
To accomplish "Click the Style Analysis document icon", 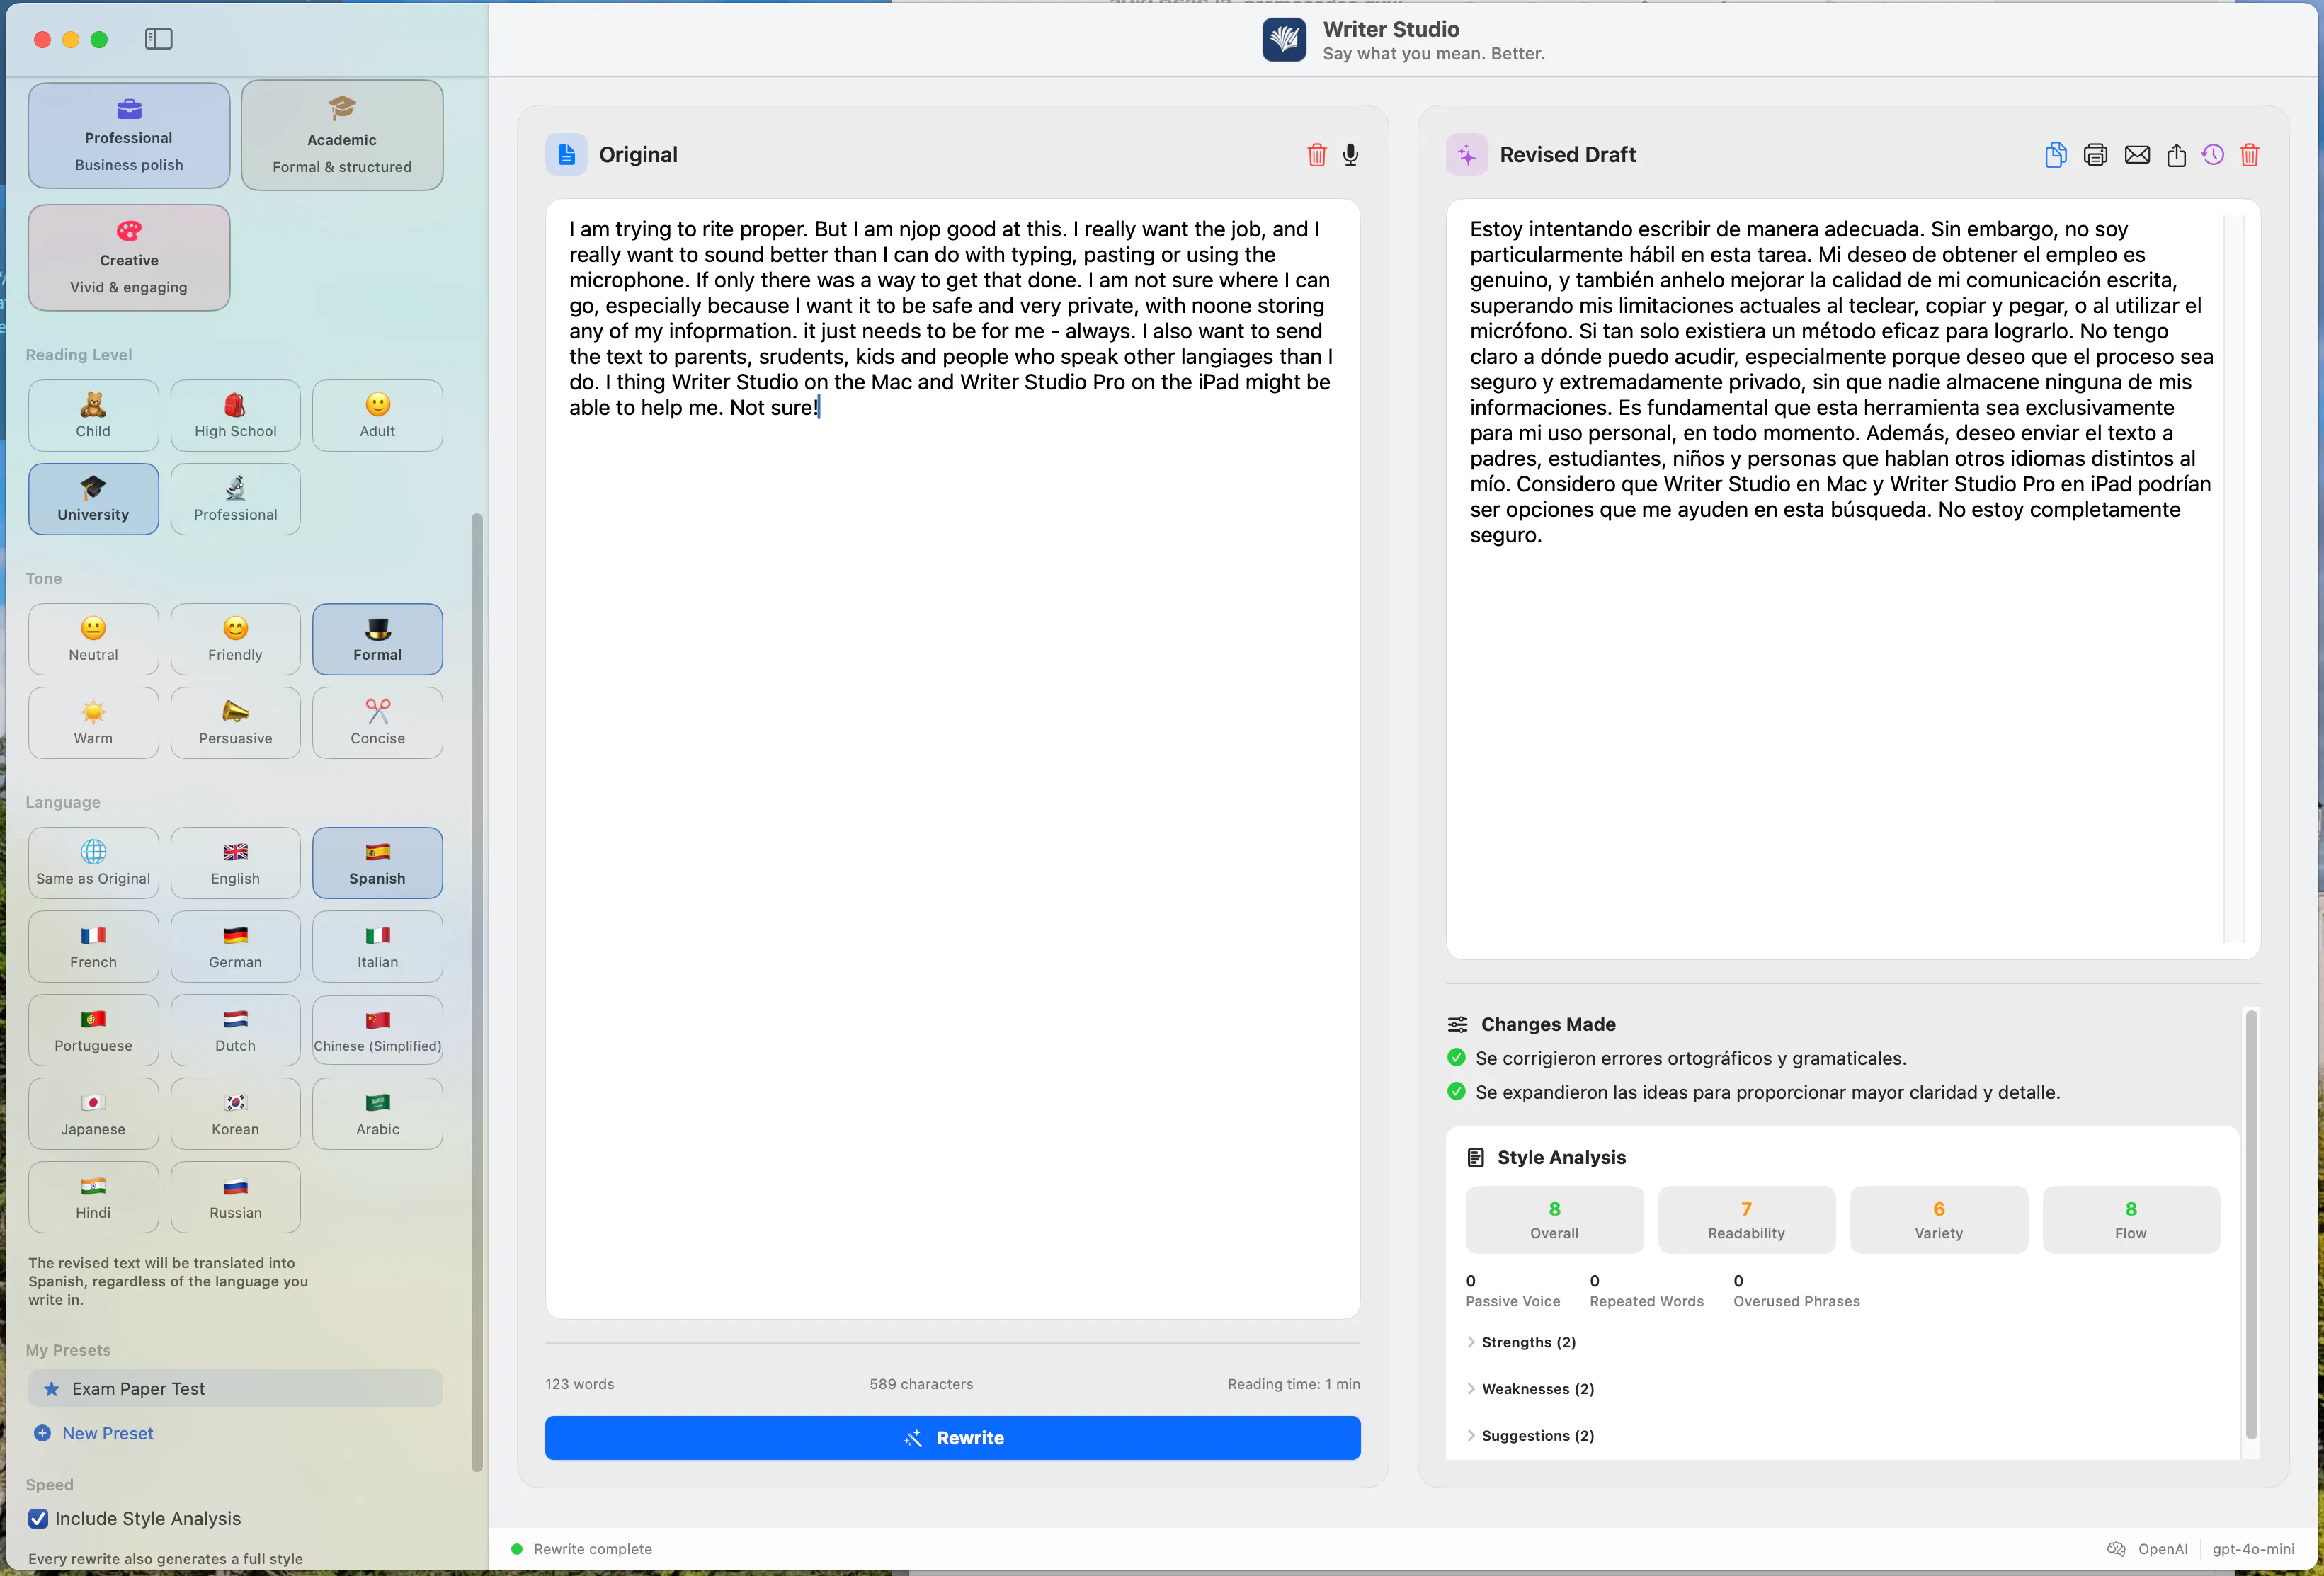I will (1475, 1157).
